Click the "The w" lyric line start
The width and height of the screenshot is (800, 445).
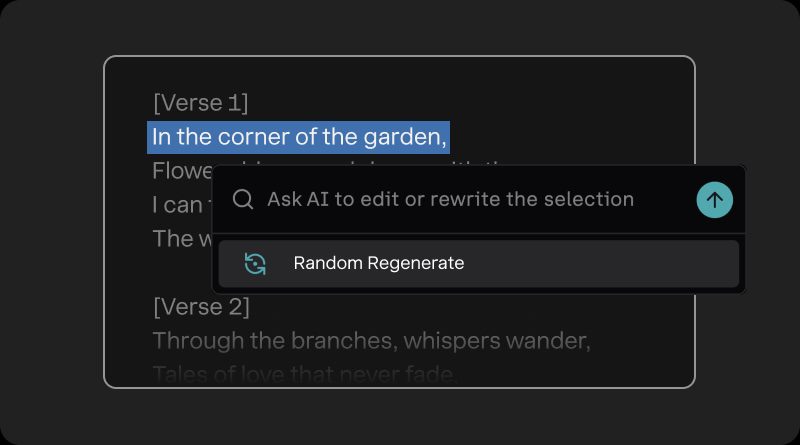coord(178,239)
